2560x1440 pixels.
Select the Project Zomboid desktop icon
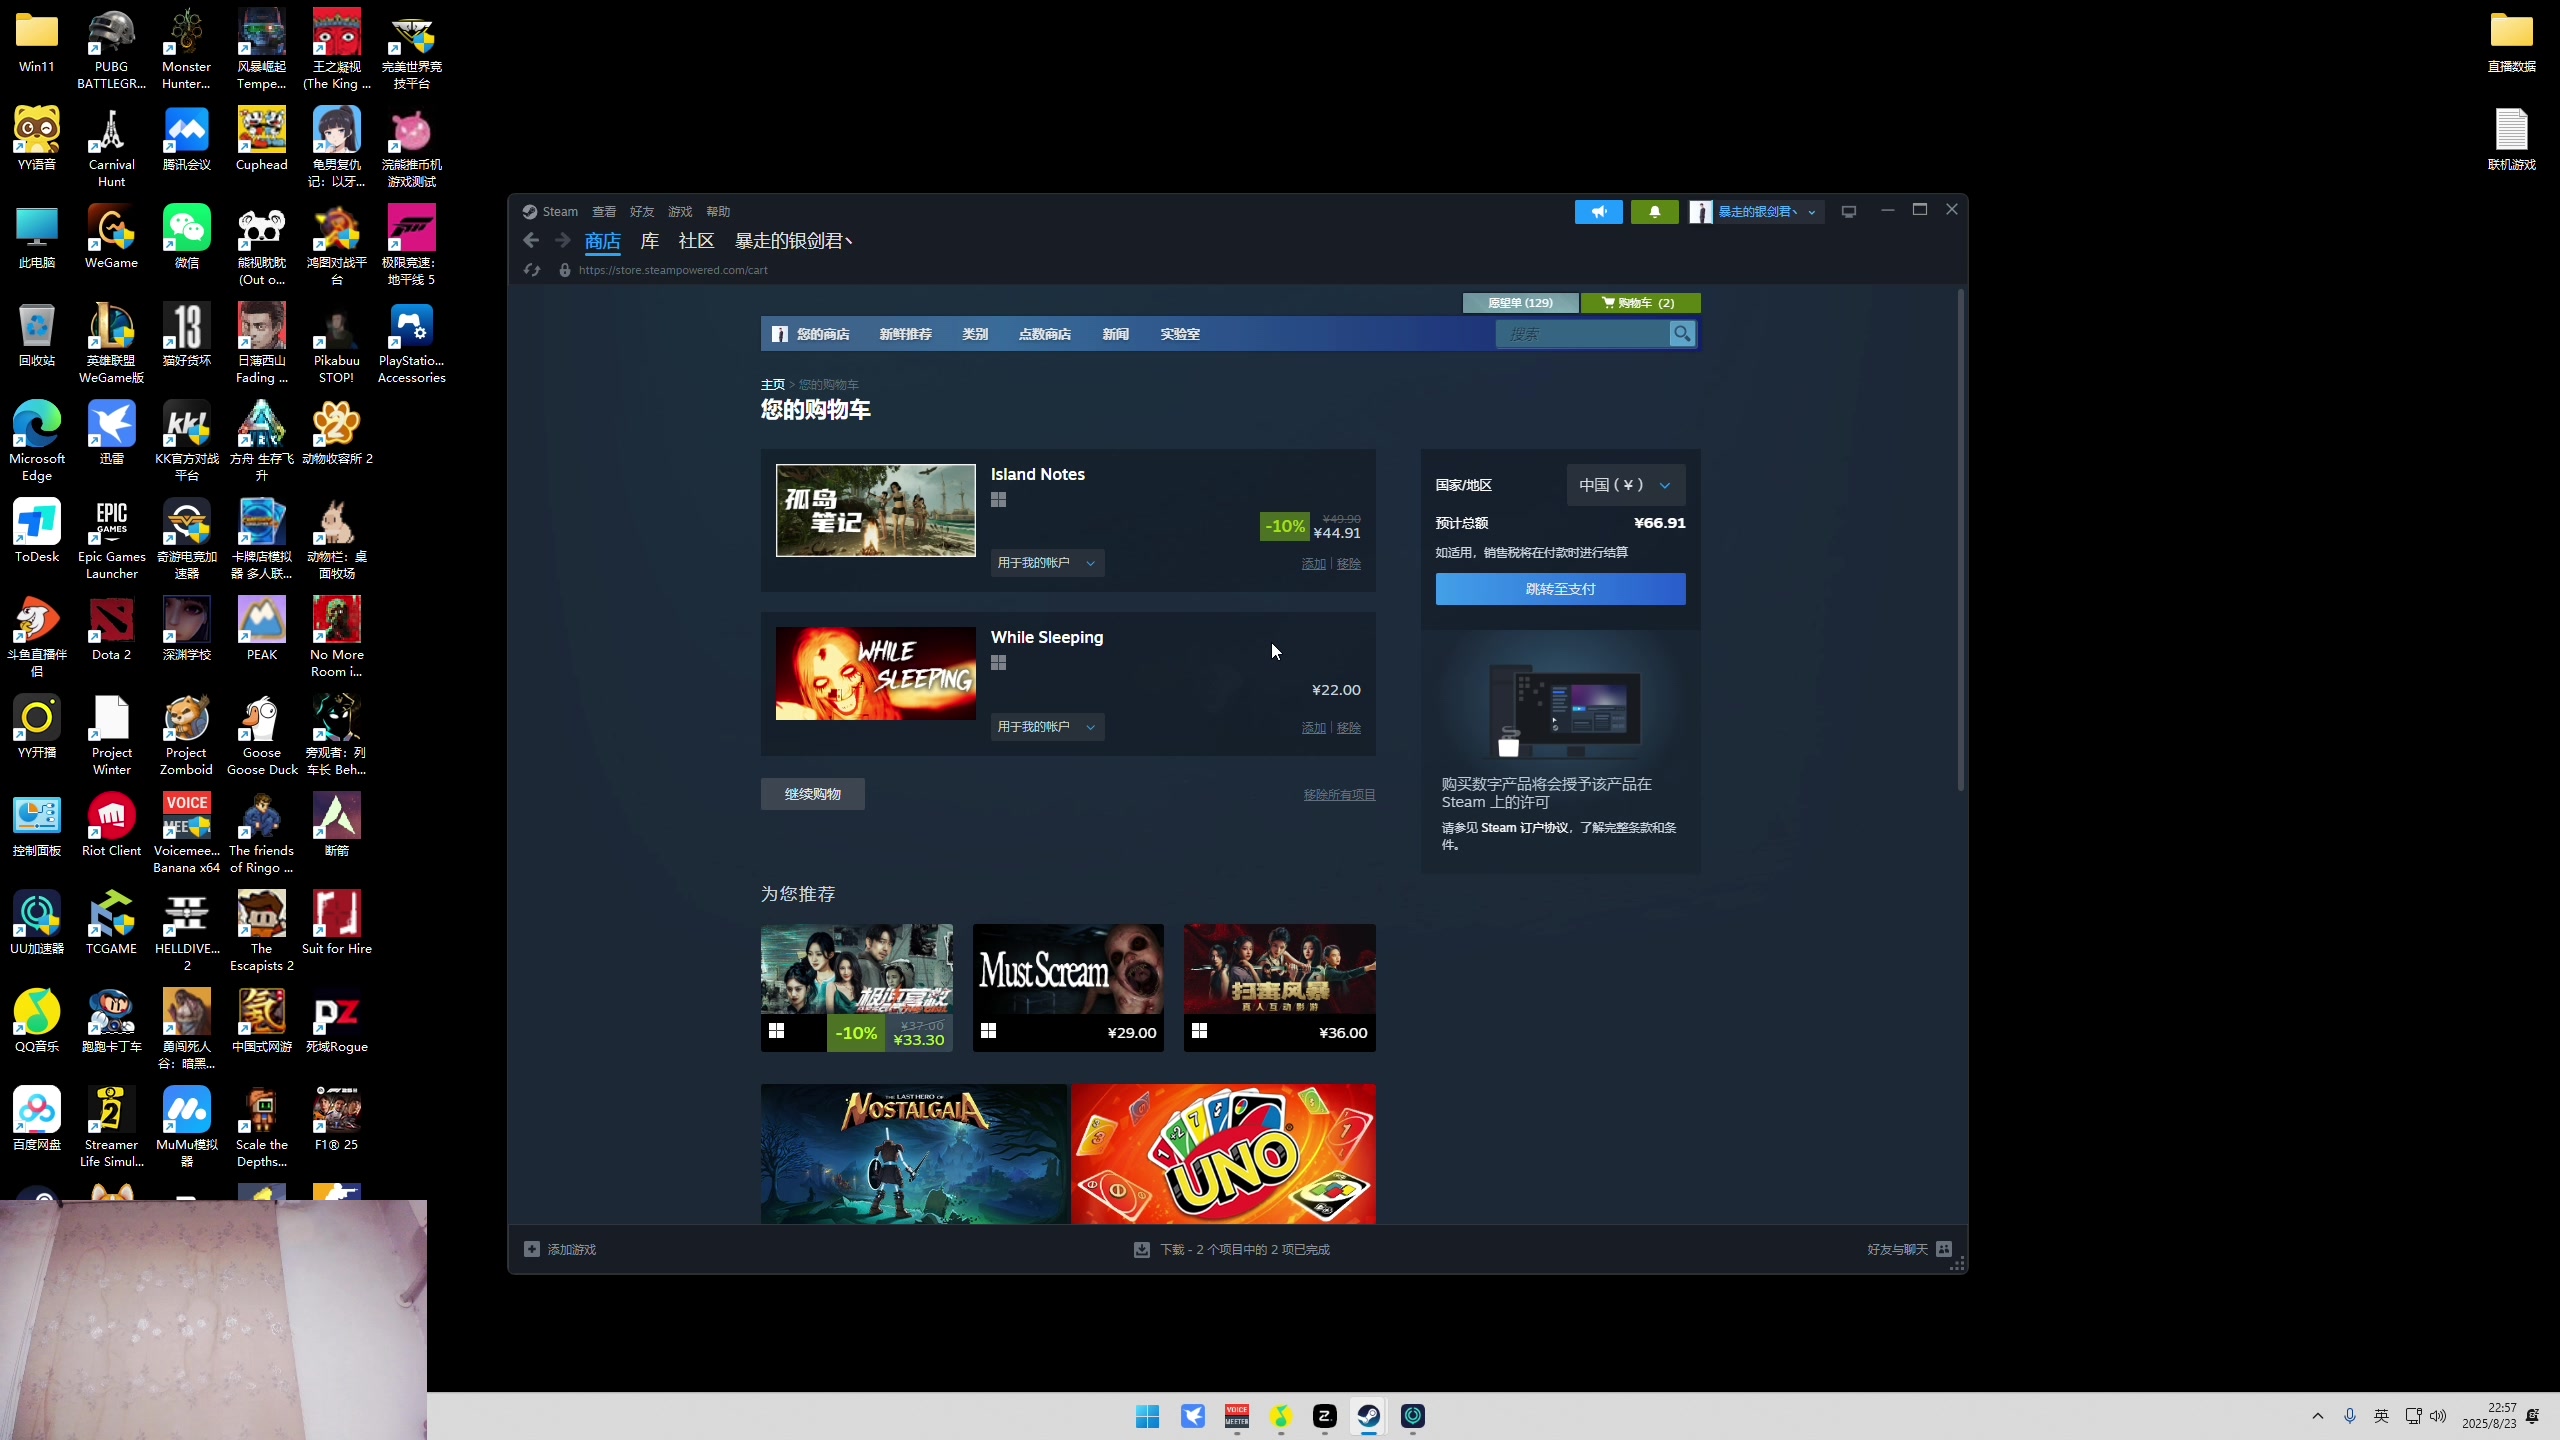[x=187, y=735]
